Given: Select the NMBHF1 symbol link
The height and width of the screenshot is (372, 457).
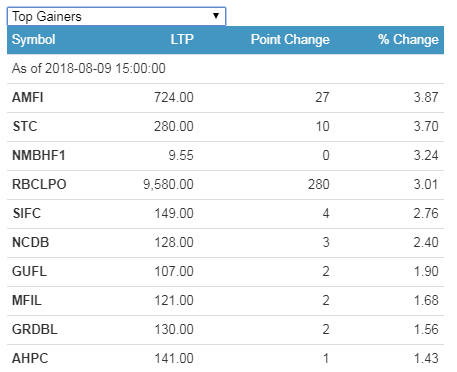Looking at the screenshot, I should 39,156.
